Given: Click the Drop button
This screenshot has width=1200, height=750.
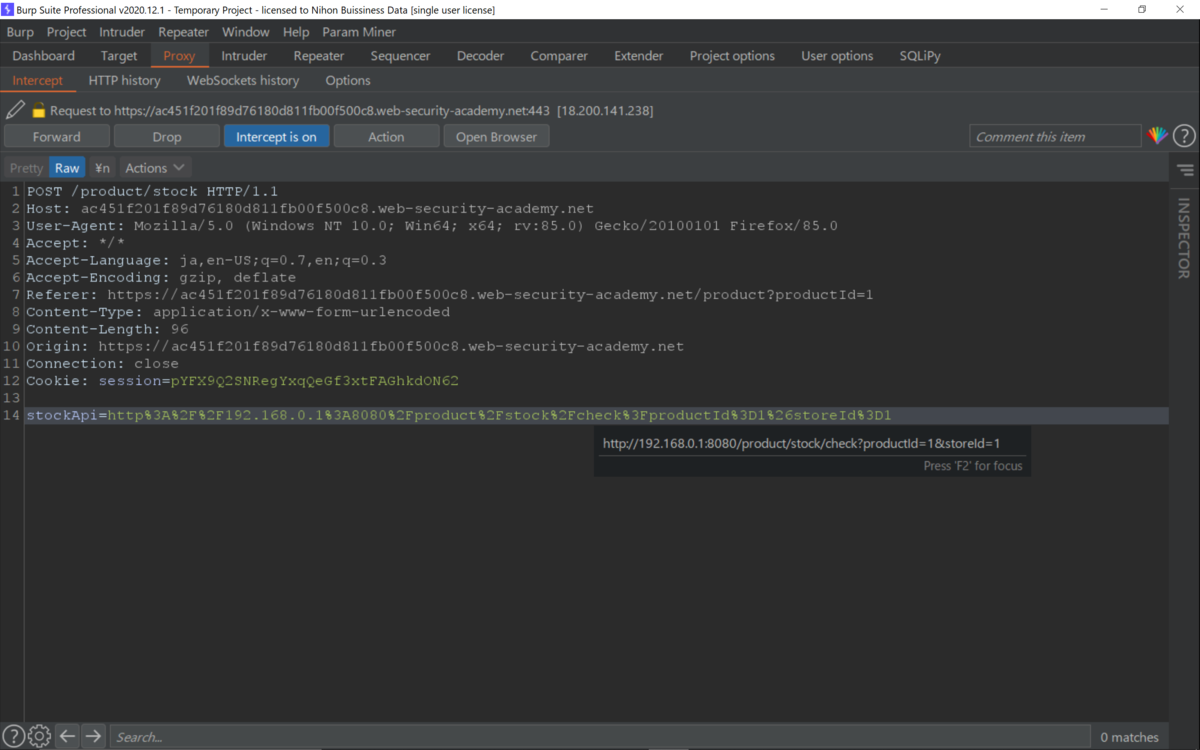Looking at the screenshot, I should coord(167,136).
